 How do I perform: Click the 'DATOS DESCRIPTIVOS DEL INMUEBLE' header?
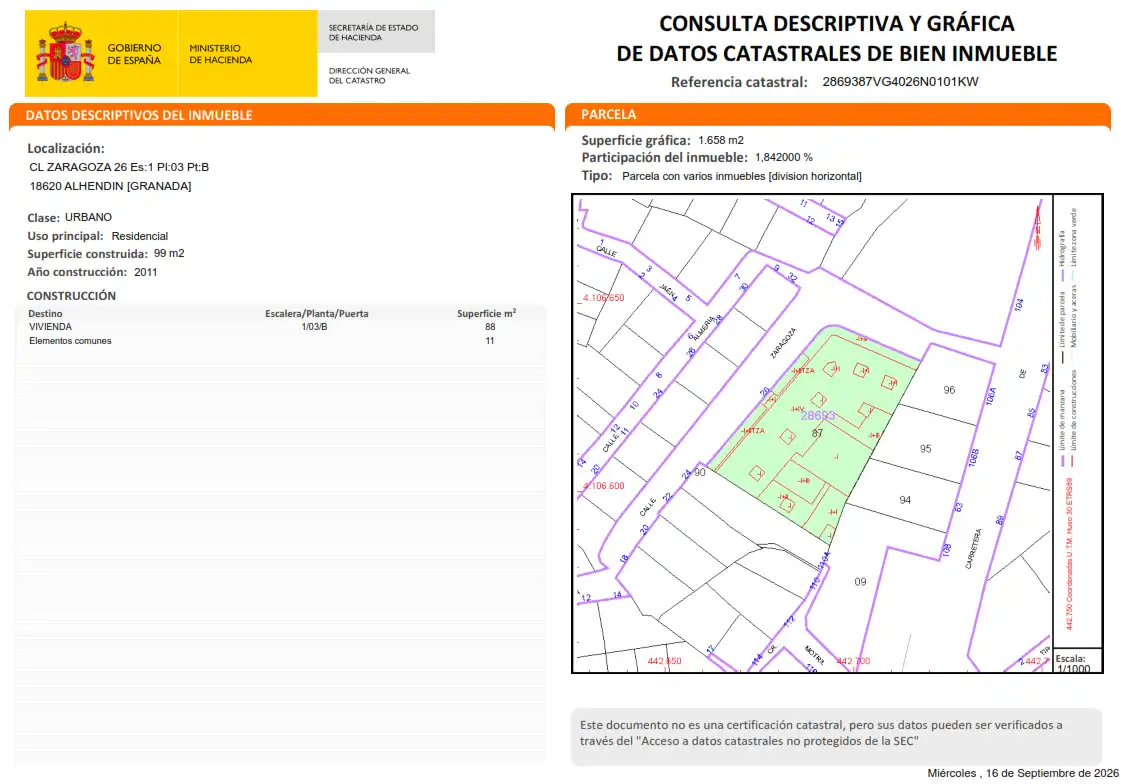coord(139,115)
